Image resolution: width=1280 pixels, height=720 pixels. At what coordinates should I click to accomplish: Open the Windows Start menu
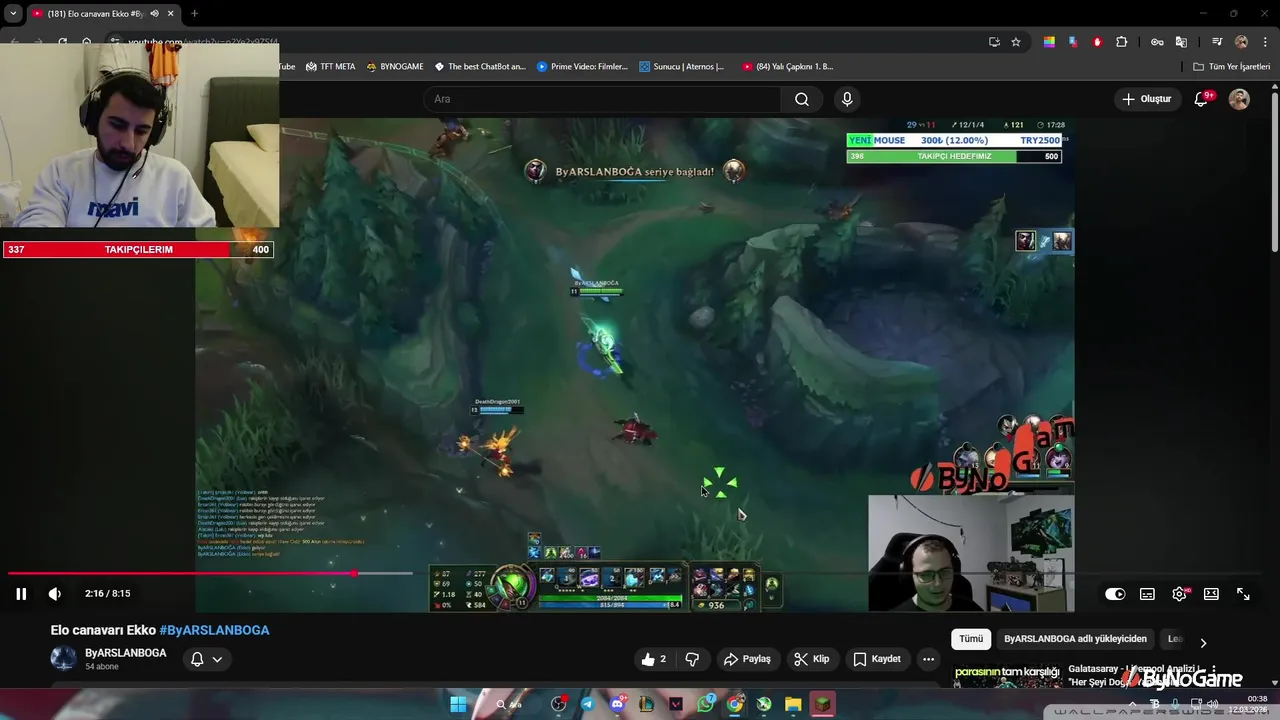click(458, 705)
